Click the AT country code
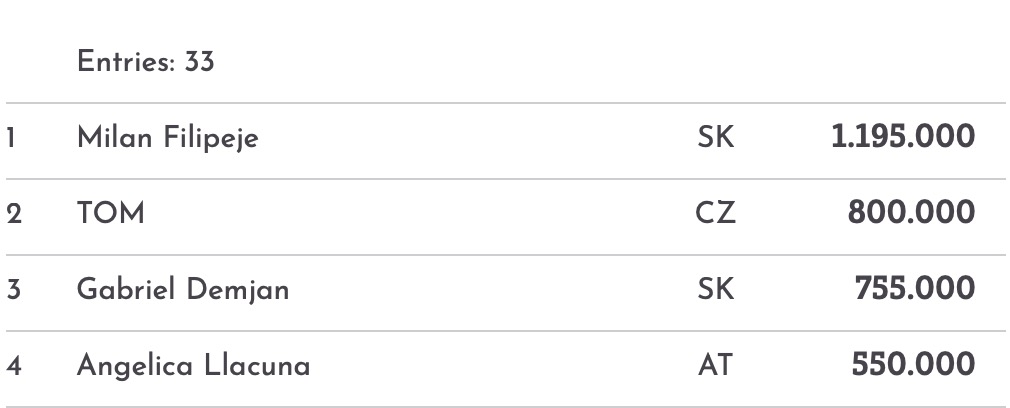The image size is (1010, 408). click(715, 366)
